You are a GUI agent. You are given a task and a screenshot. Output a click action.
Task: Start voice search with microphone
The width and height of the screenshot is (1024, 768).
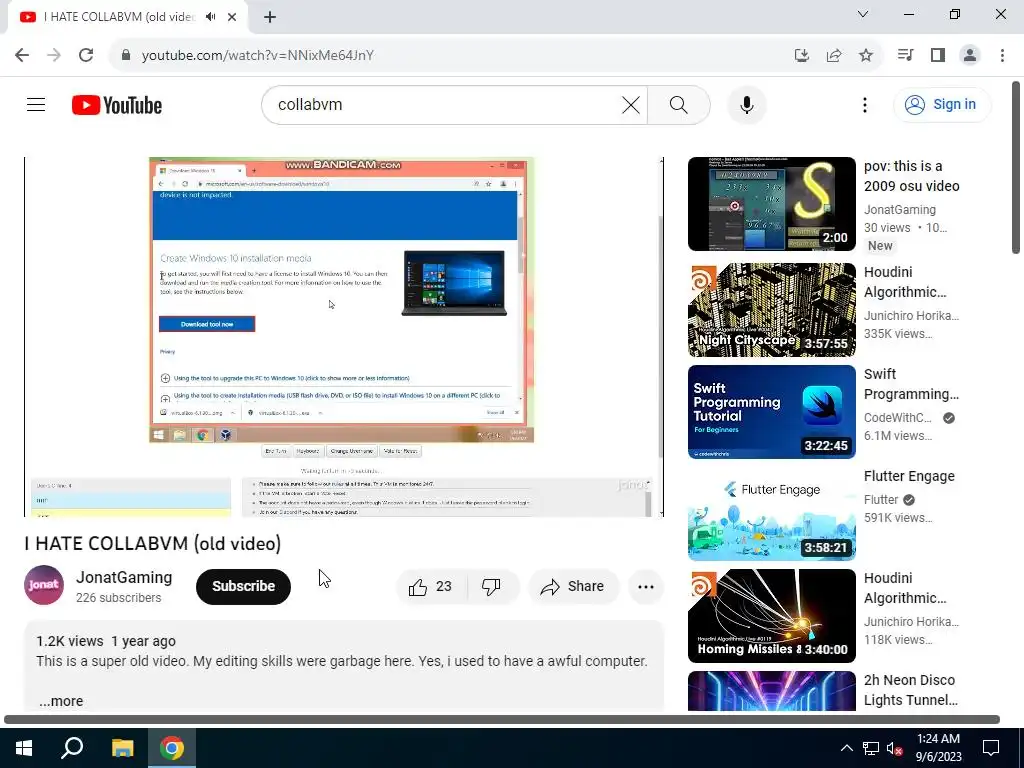coord(746,104)
